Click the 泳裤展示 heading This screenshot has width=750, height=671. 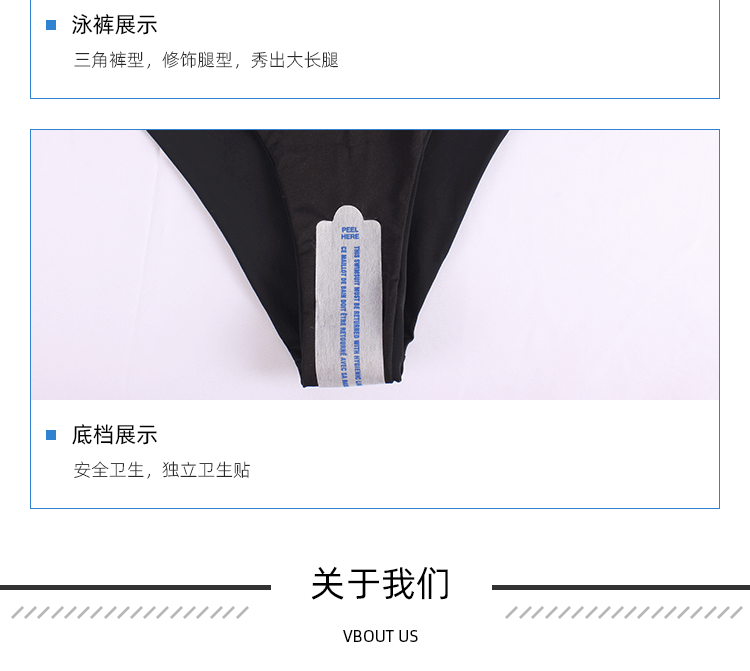tap(114, 25)
